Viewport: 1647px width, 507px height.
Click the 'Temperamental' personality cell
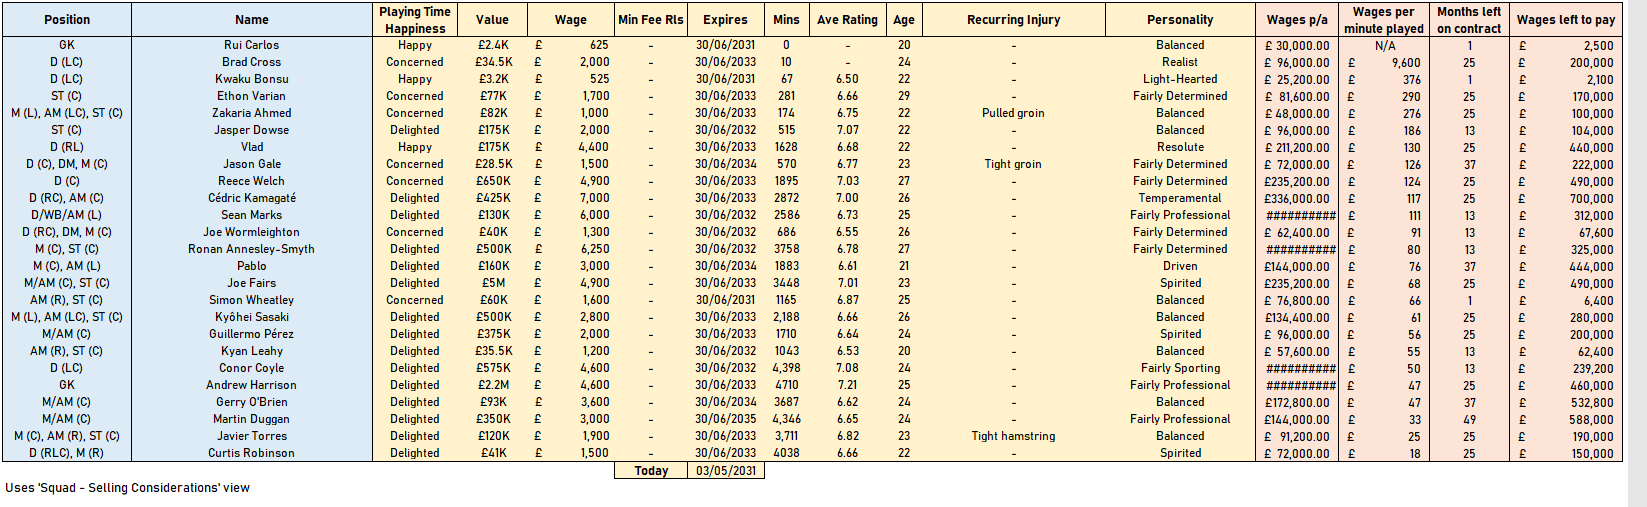1180,198
